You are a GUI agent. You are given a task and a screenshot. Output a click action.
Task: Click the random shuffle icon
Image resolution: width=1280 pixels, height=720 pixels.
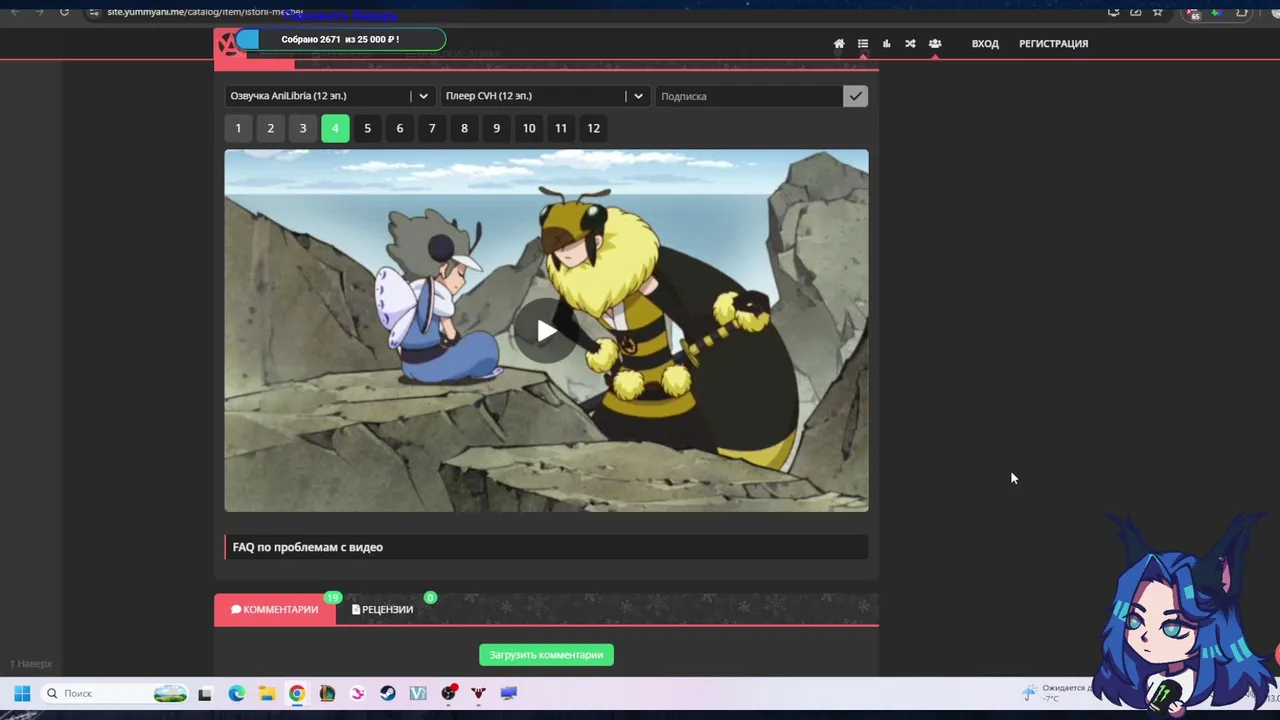[x=910, y=44]
